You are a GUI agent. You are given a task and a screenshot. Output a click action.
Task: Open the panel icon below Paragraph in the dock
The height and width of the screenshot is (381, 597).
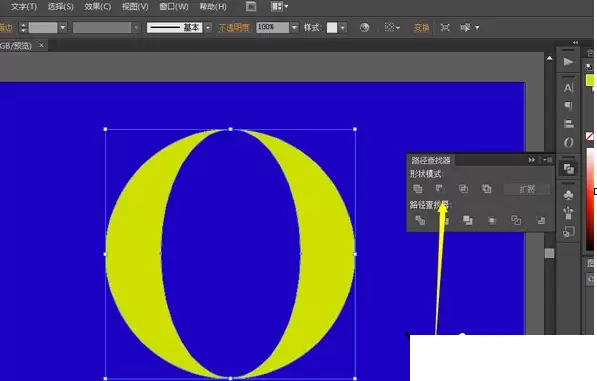coord(568,124)
